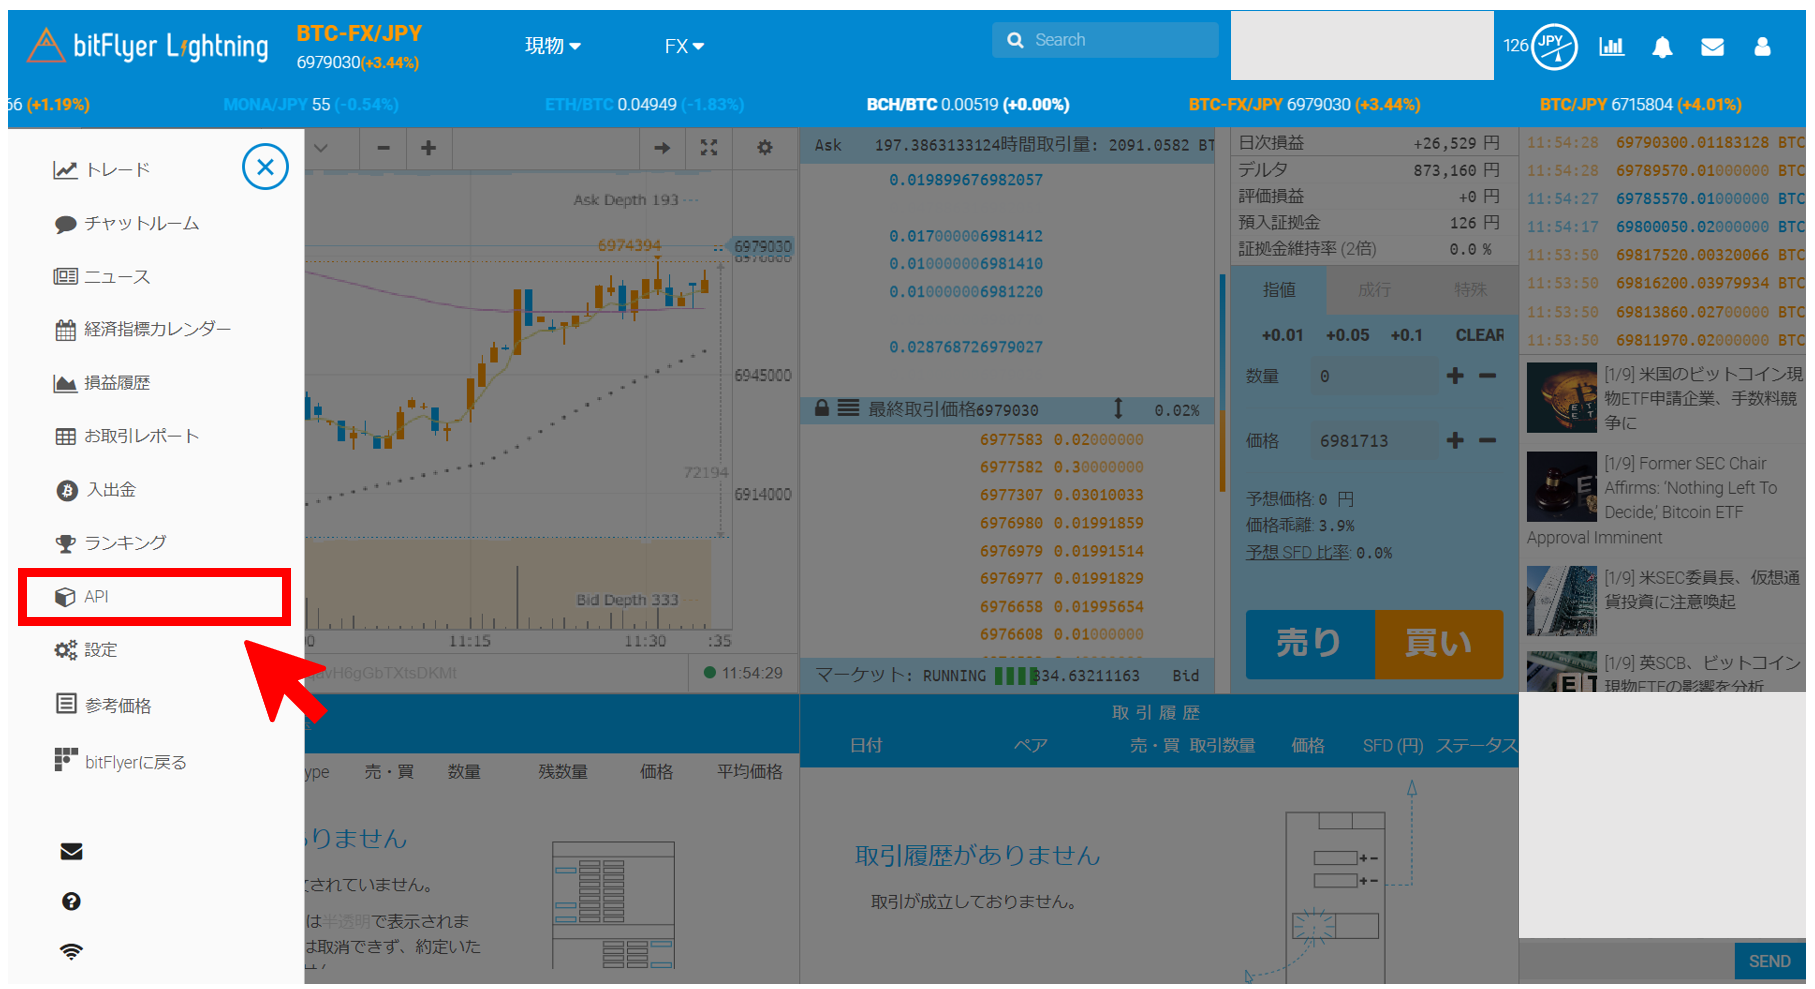The height and width of the screenshot is (989, 1815).
Task: Increase 価格 with the plus icon
Action: pos(1455,440)
